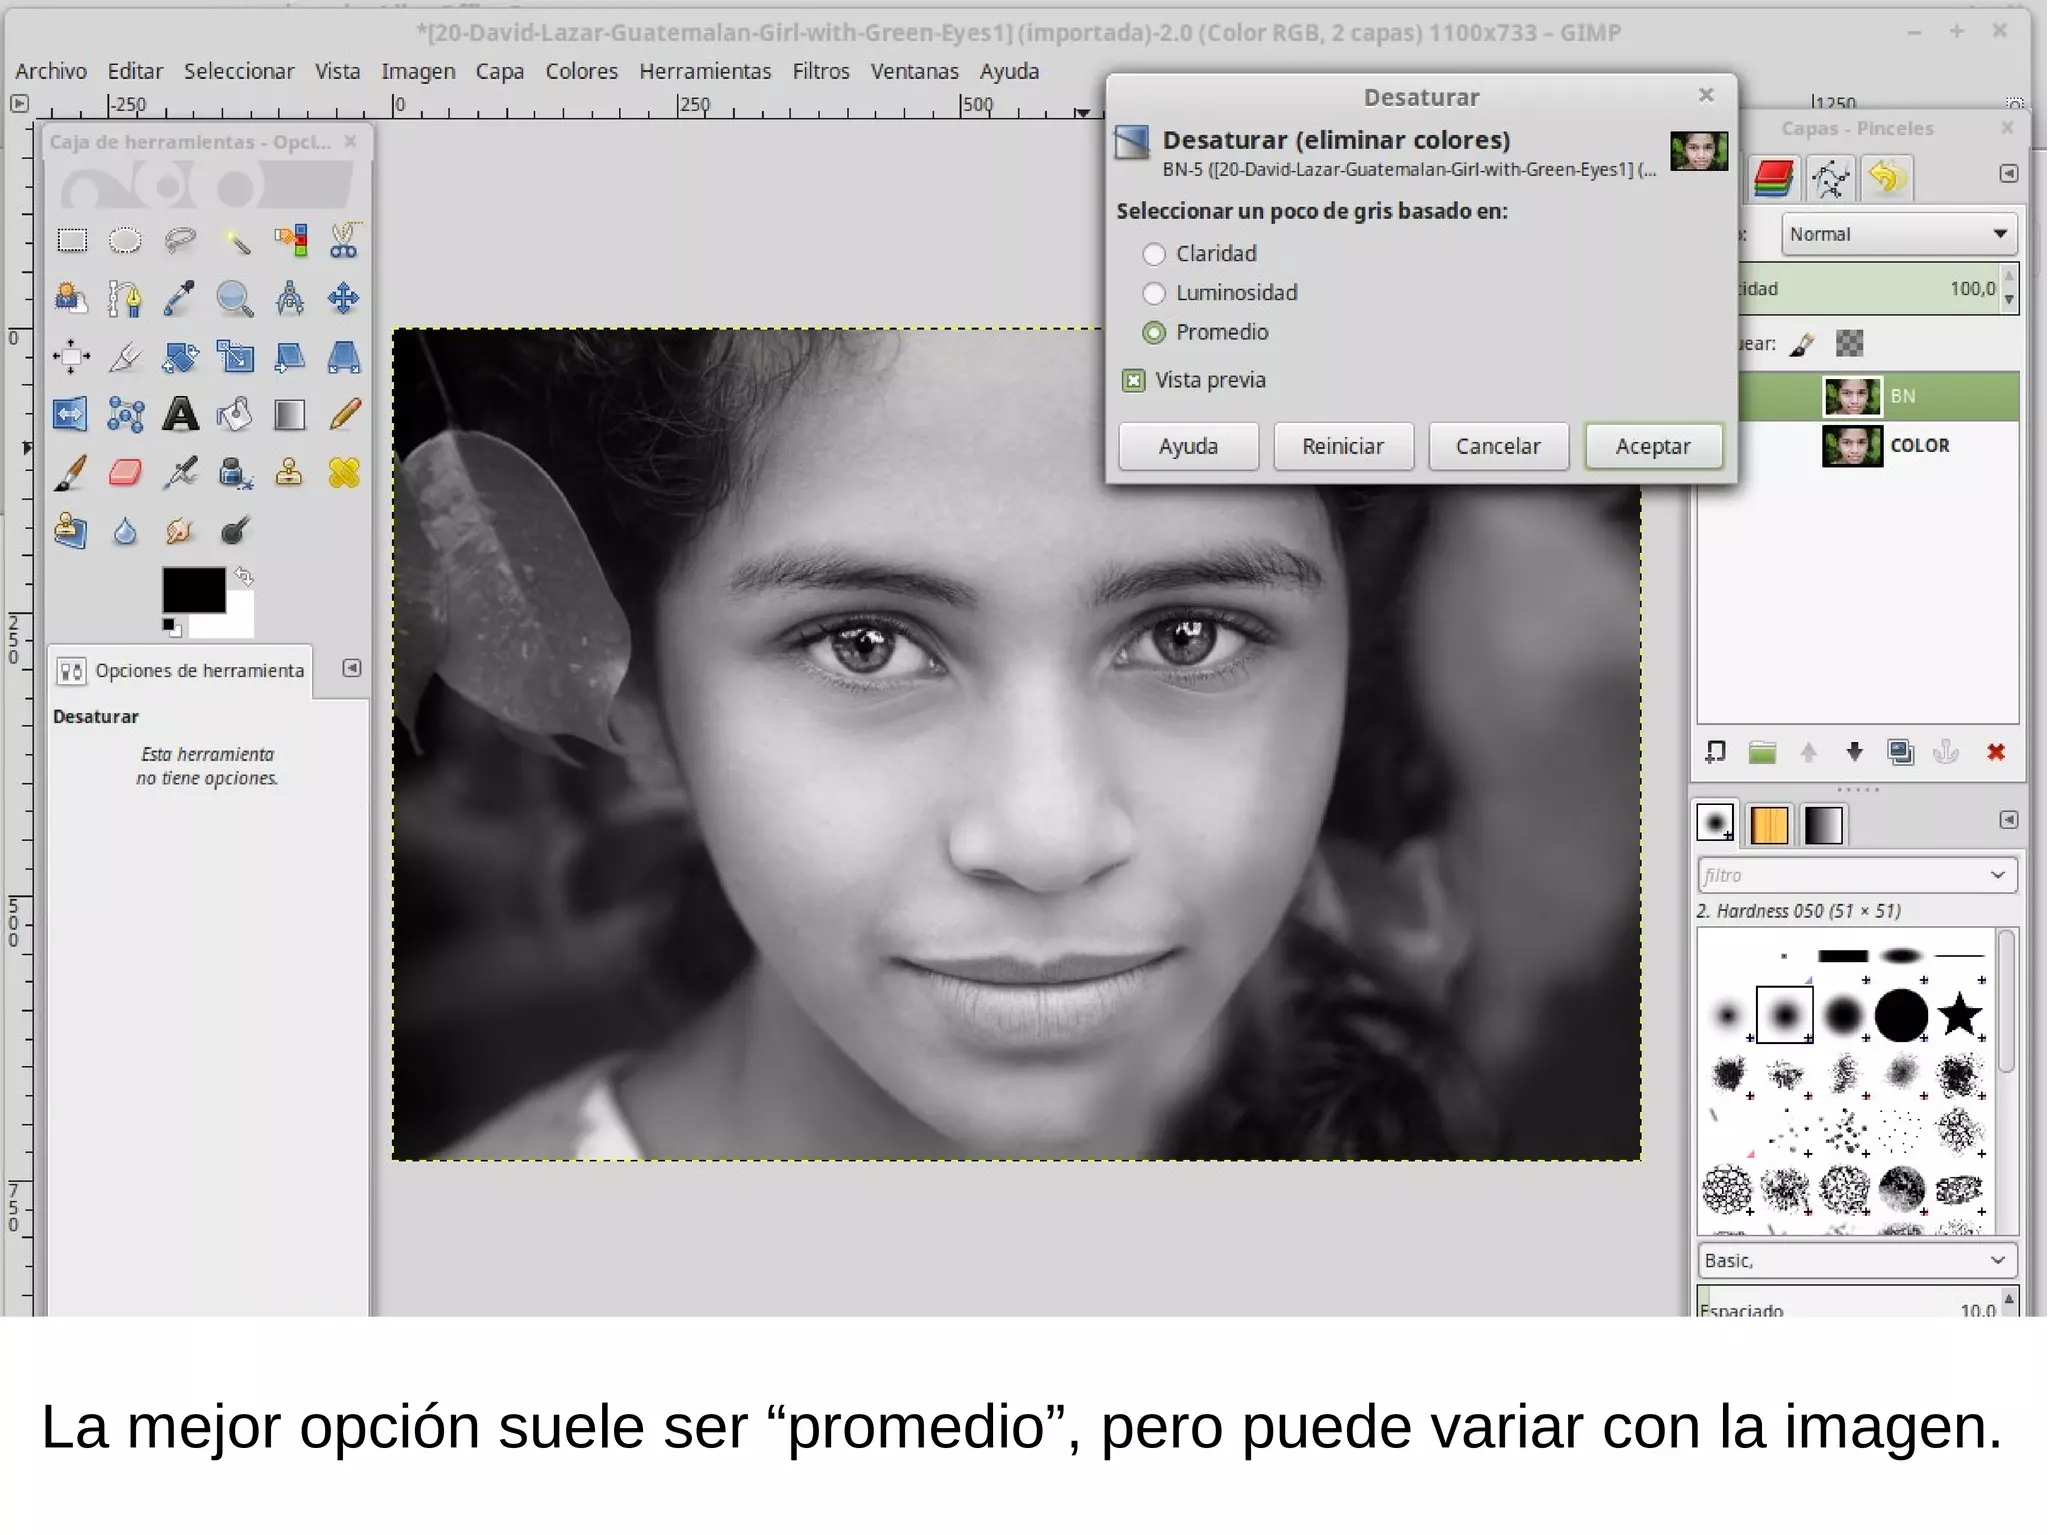This screenshot has height=1535, width=2048.
Task: Select the Zoom magnifier tool
Action: pos(235,299)
